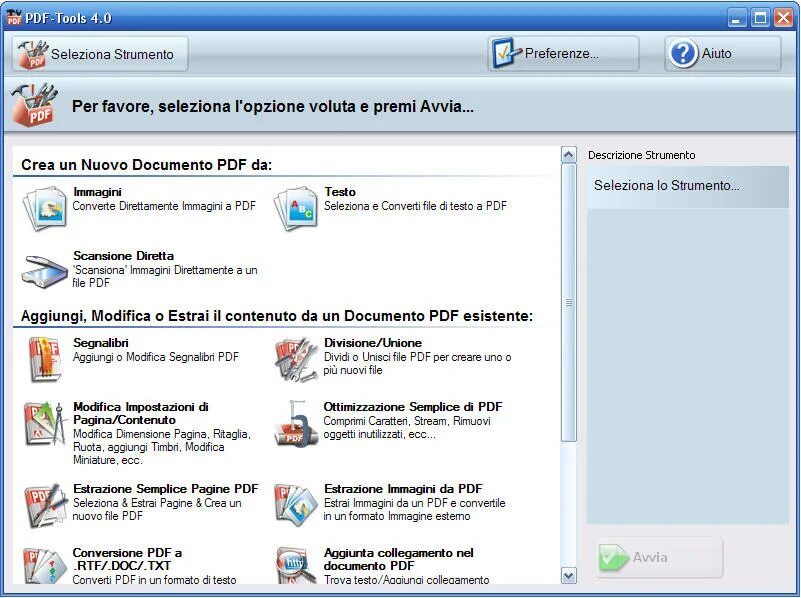Viewport: 801px width, 598px height.
Task: Click the 'Seleziona lo Strumento...' description box
Action: tap(688, 186)
